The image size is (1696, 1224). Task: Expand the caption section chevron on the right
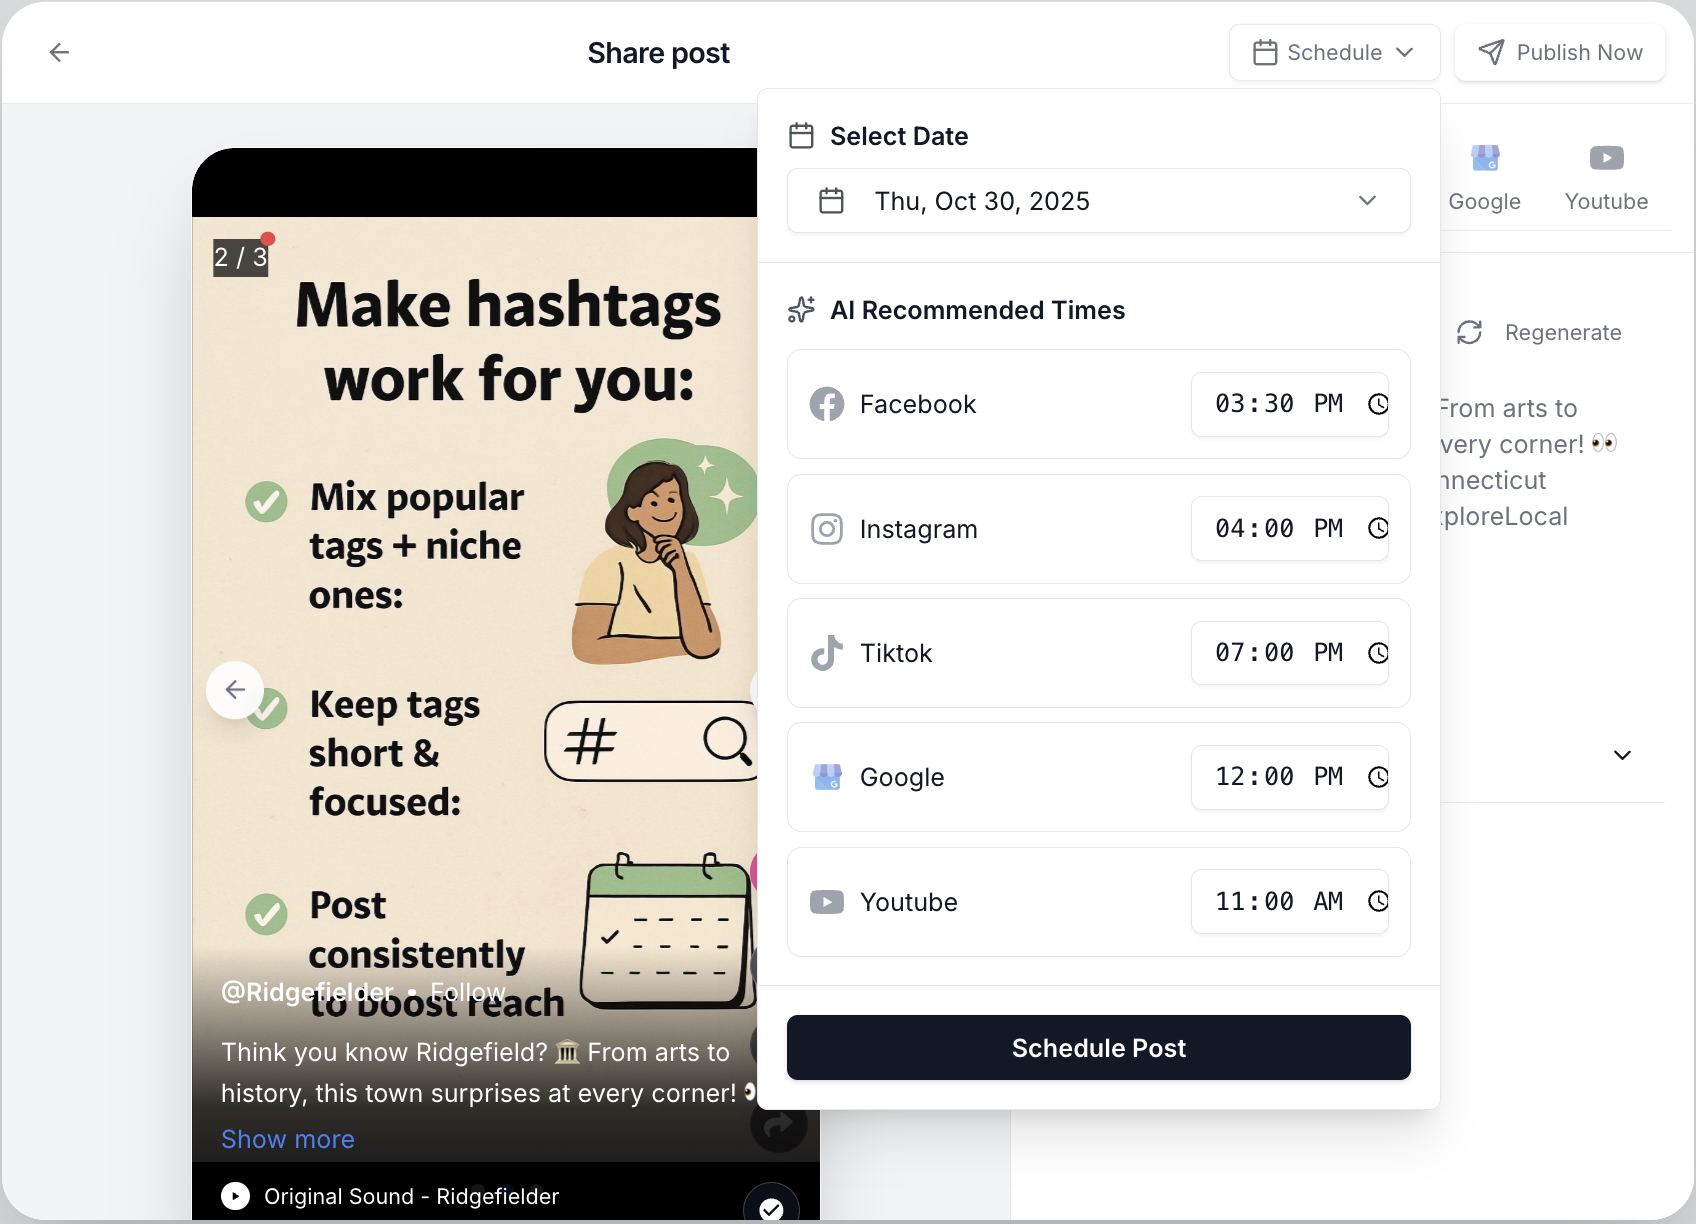[1622, 755]
